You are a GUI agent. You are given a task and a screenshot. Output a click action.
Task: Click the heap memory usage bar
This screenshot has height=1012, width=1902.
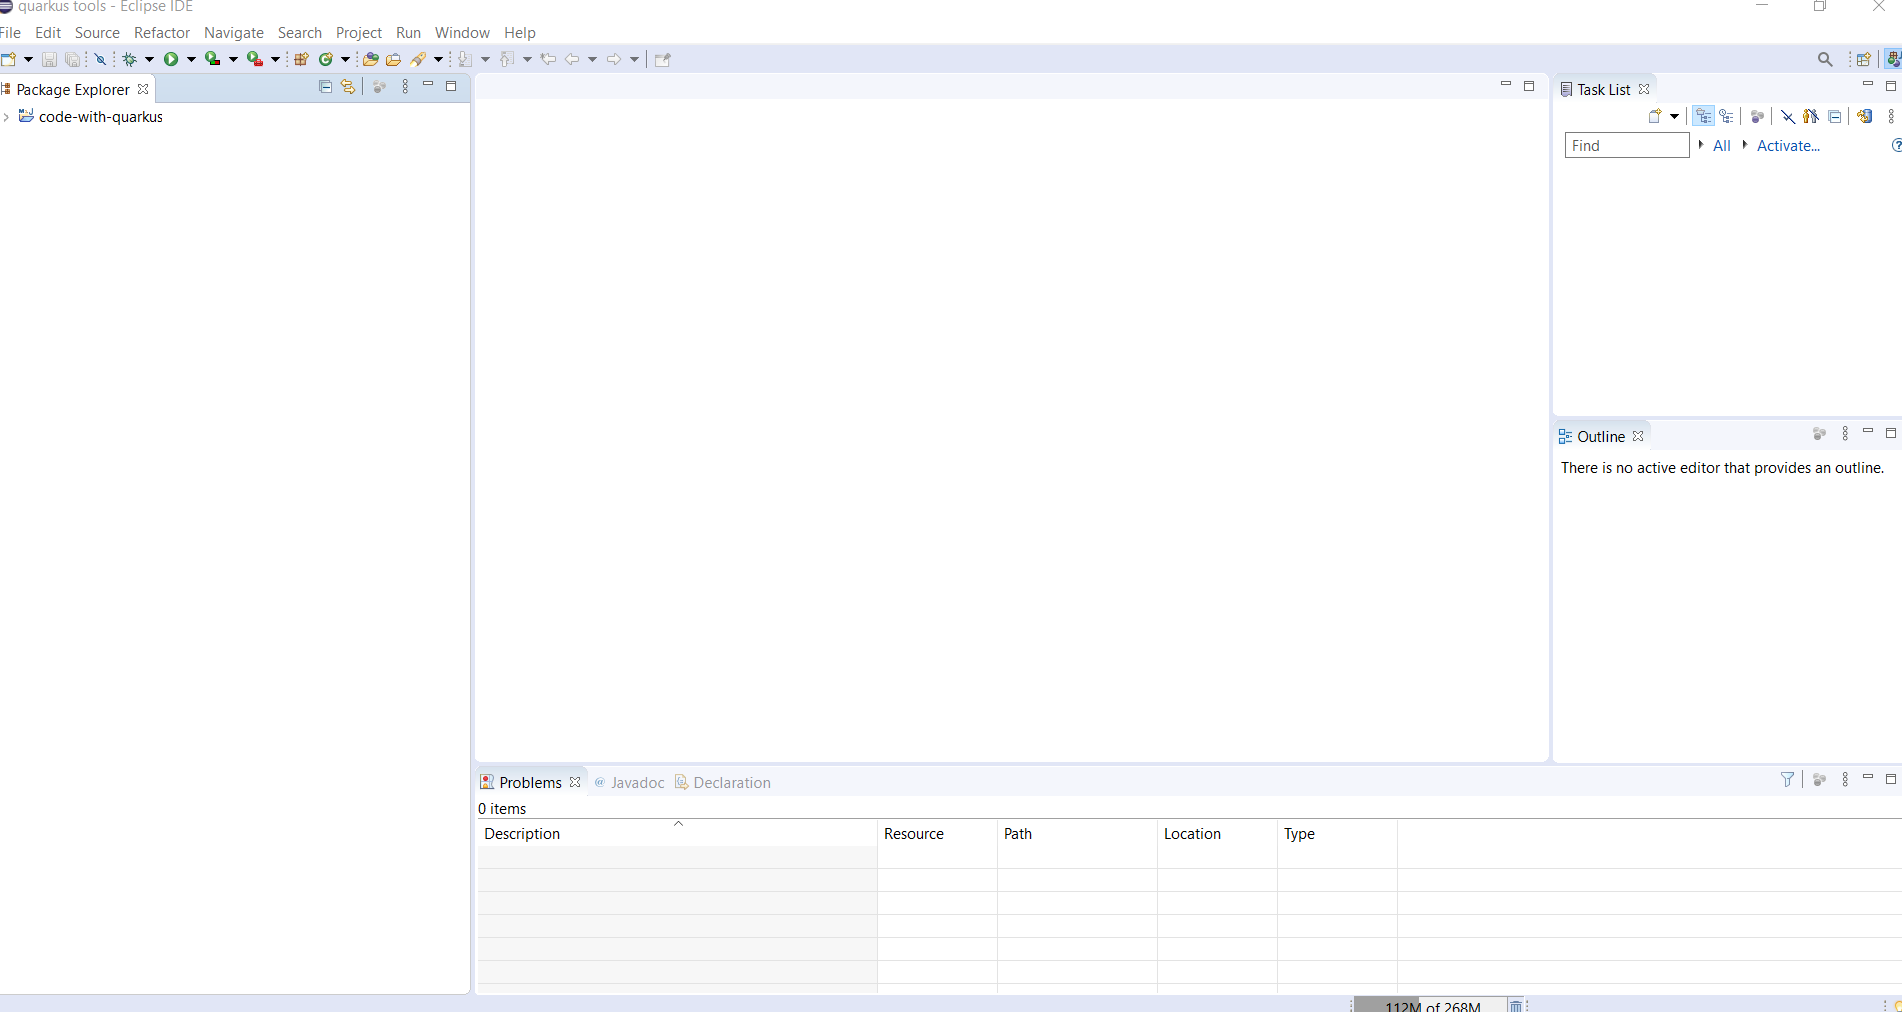(1431, 1005)
